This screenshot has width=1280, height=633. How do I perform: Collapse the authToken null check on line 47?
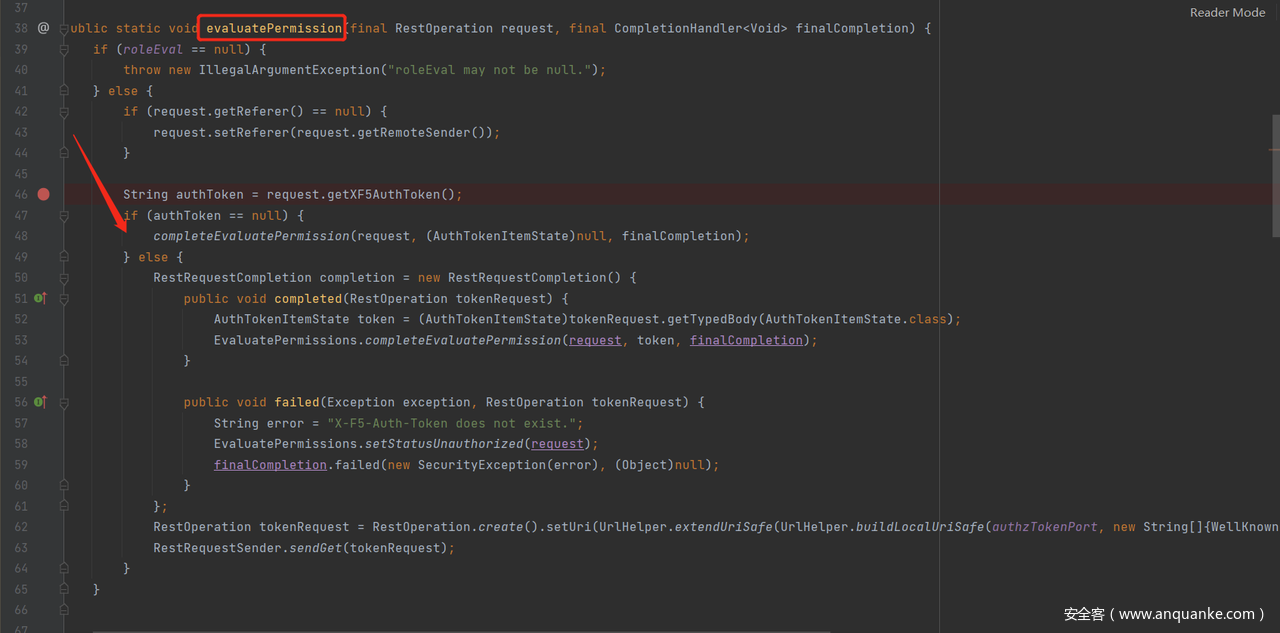(x=64, y=216)
